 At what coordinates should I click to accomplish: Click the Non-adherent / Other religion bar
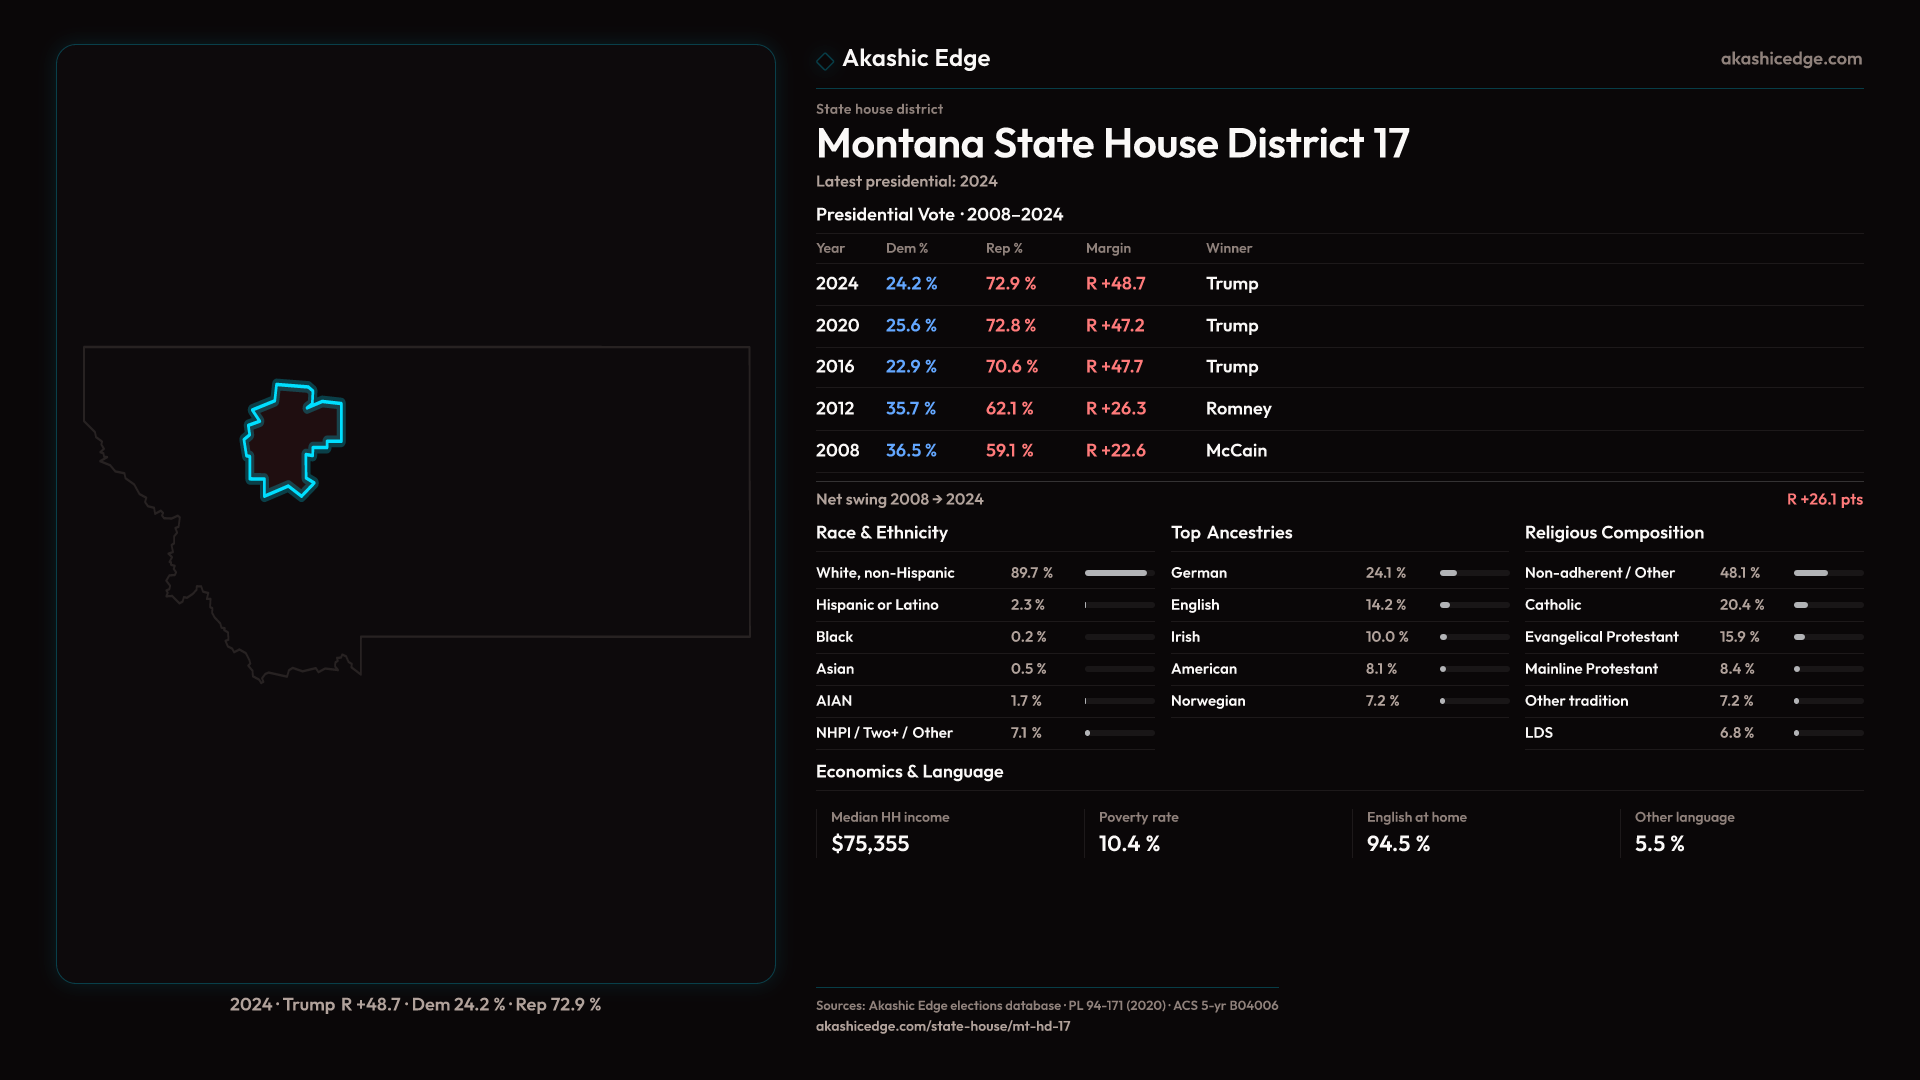pyautogui.click(x=1827, y=573)
